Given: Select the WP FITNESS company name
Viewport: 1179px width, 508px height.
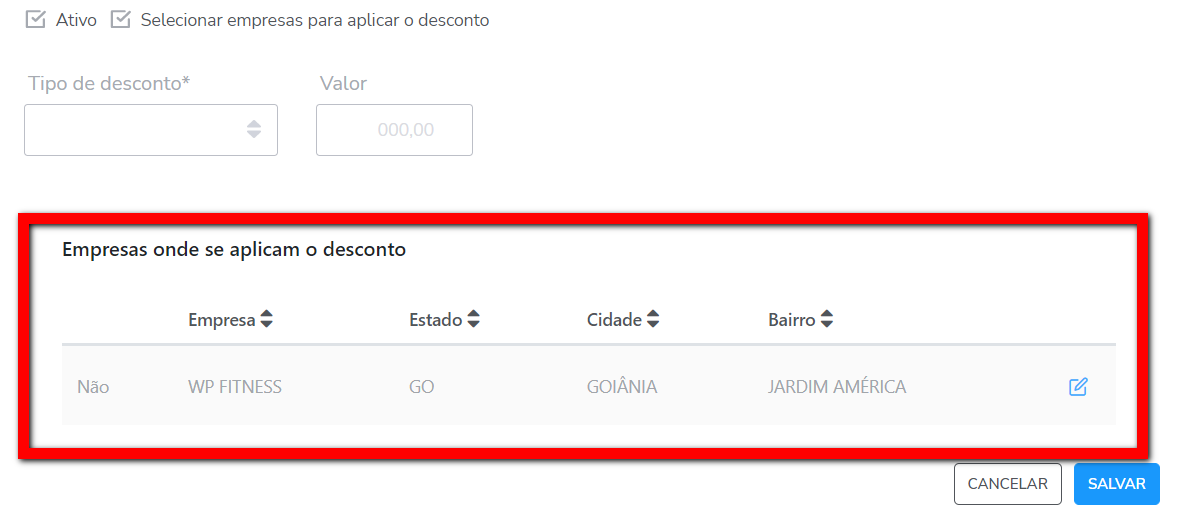Looking at the screenshot, I should [235, 387].
